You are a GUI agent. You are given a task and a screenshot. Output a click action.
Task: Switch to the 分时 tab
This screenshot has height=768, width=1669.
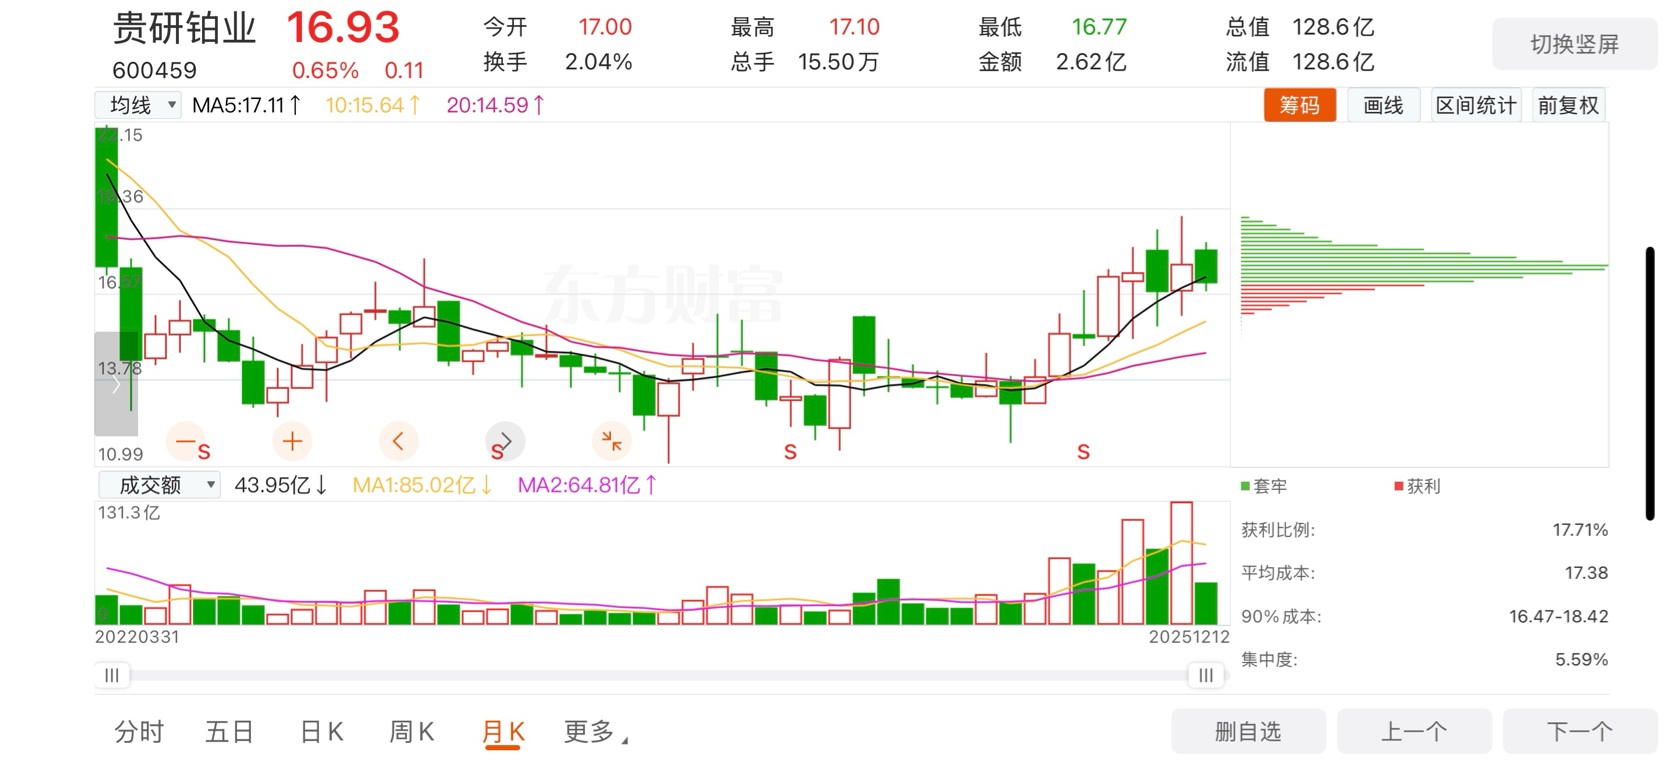(x=139, y=732)
